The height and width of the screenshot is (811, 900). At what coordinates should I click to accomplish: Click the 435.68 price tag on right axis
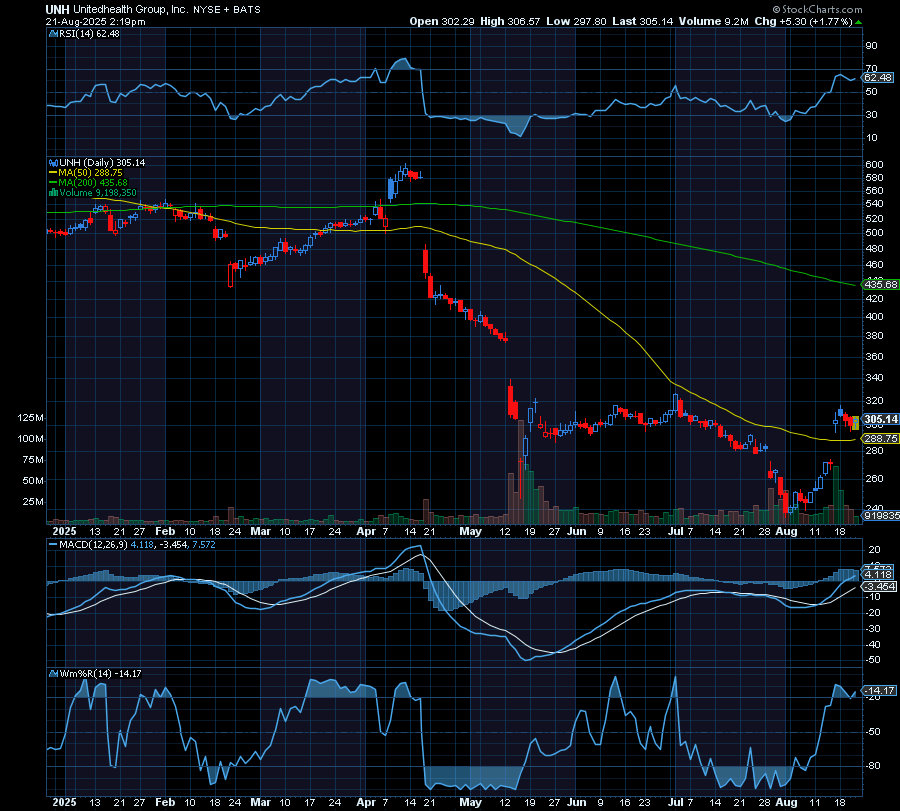pos(880,285)
